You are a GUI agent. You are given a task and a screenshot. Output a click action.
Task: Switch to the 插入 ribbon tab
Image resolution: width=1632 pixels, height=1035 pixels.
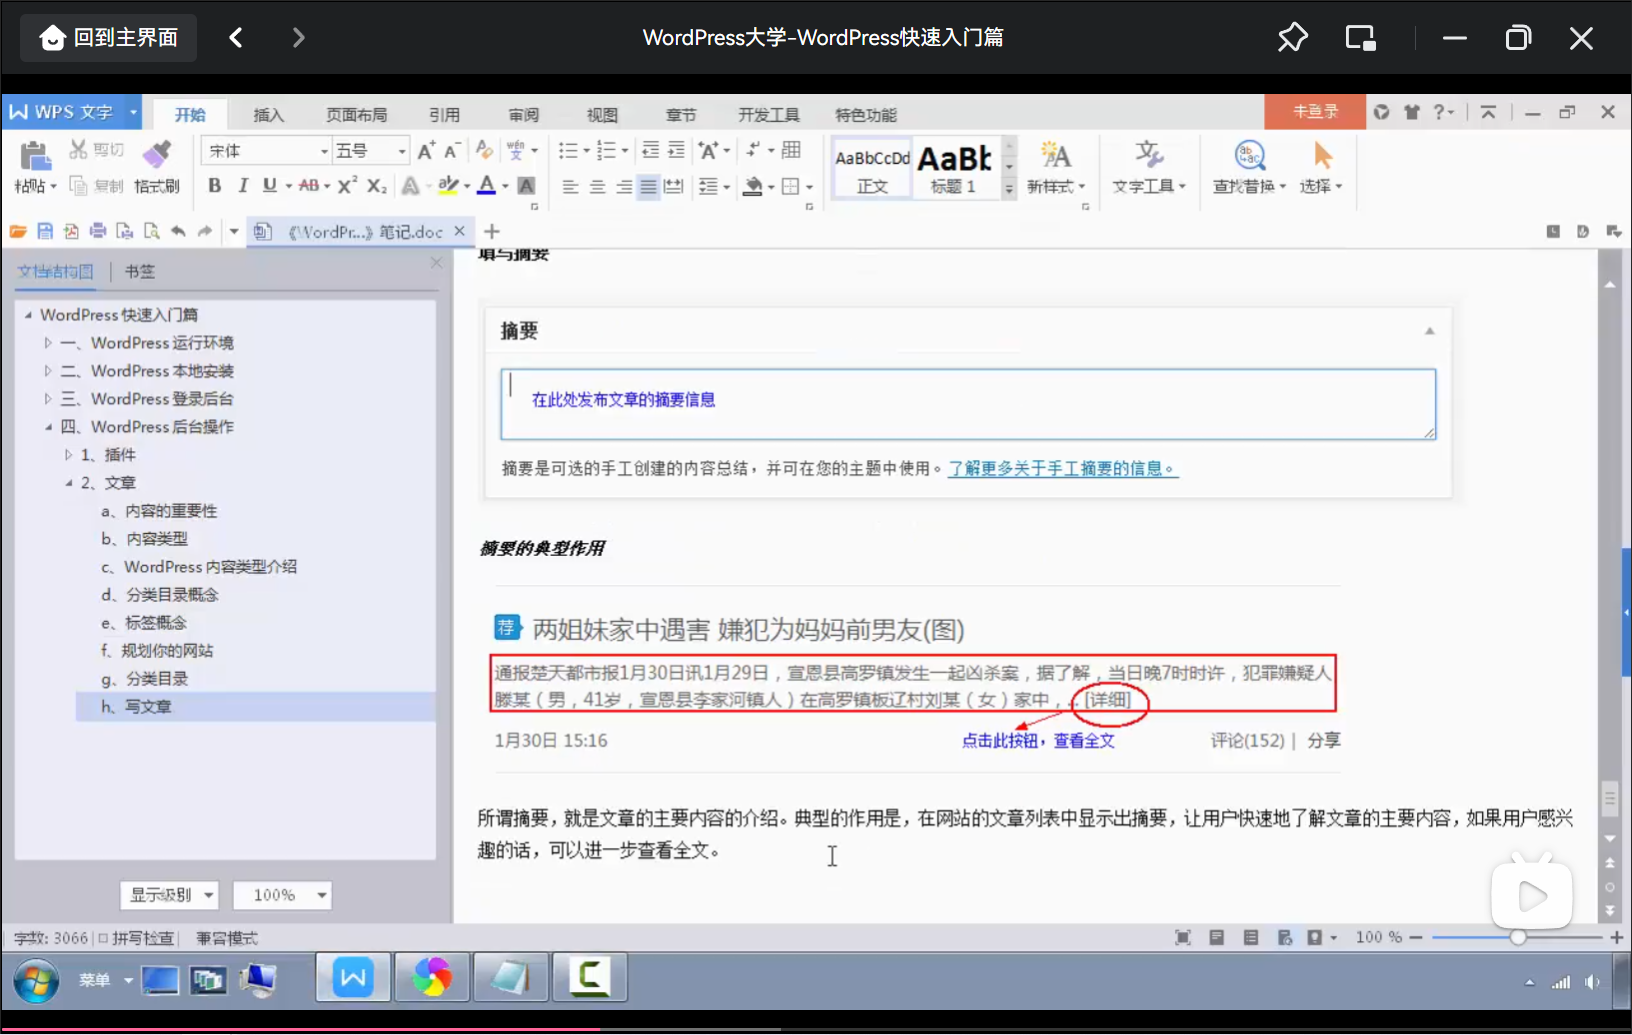pos(268,115)
